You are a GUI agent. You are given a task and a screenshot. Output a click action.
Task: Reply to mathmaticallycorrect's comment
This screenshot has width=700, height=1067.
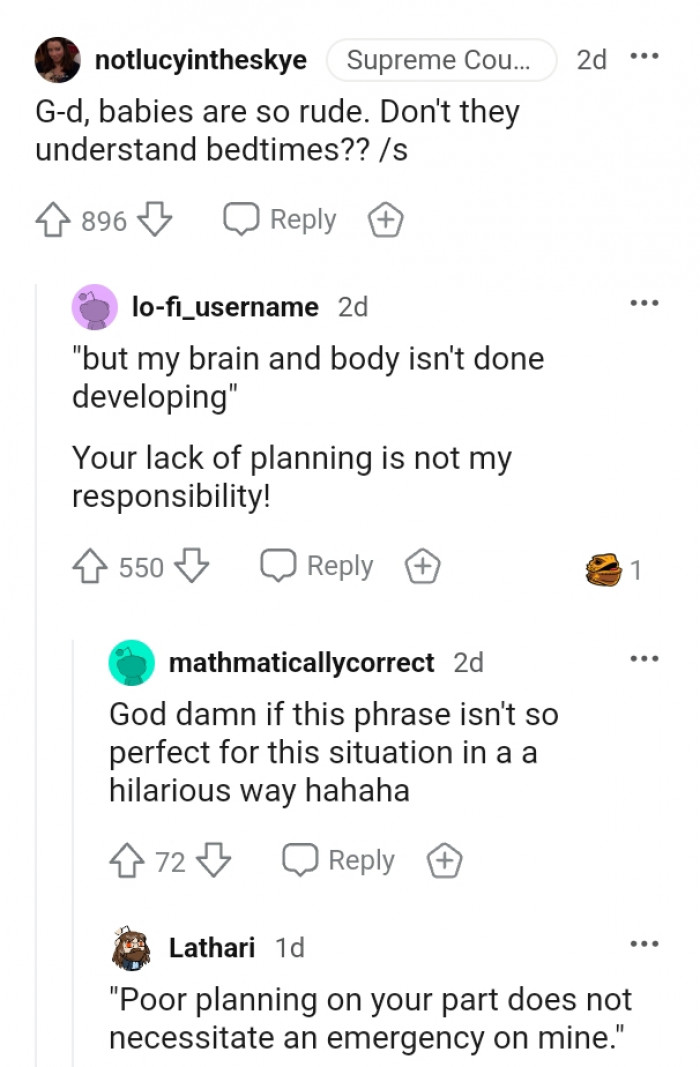click(x=339, y=860)
